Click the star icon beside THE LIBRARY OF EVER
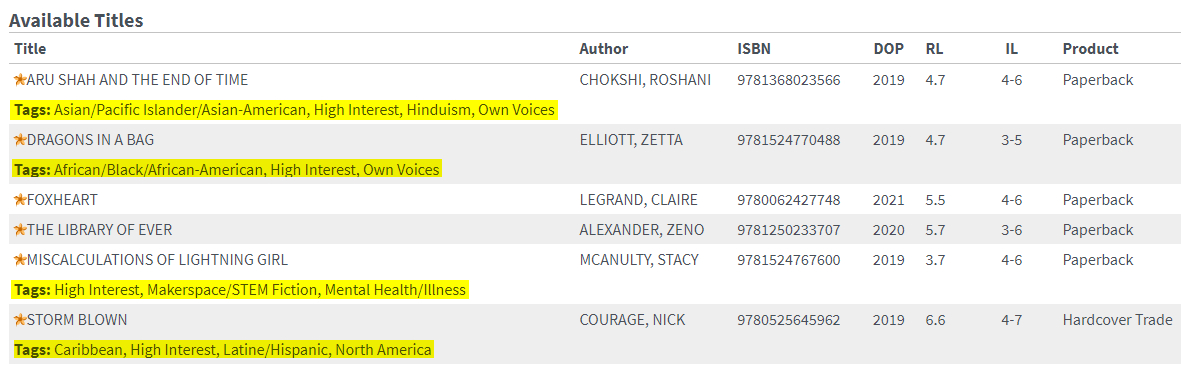Viewport: 1181px width, 365px height. pyautogui.click(x=20, y=230)
